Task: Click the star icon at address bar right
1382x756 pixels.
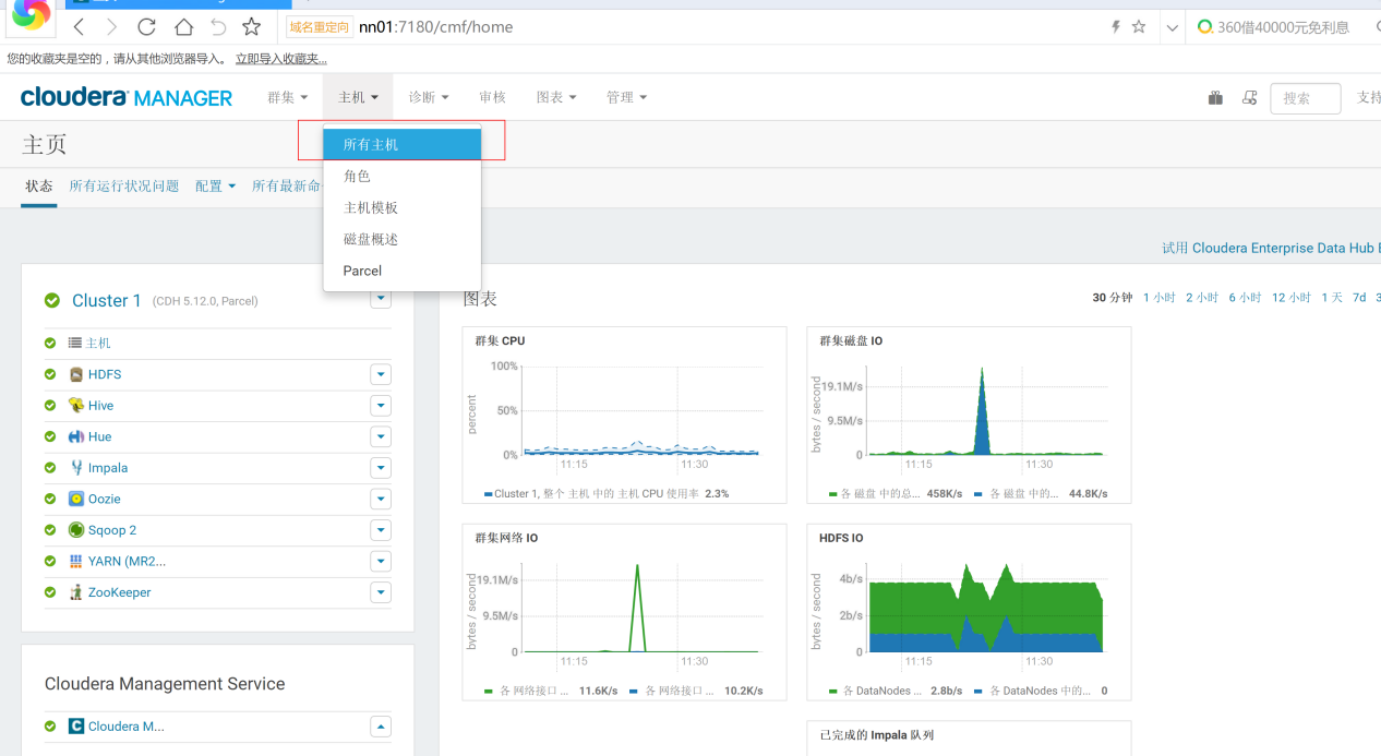Action: (1139, 27)
